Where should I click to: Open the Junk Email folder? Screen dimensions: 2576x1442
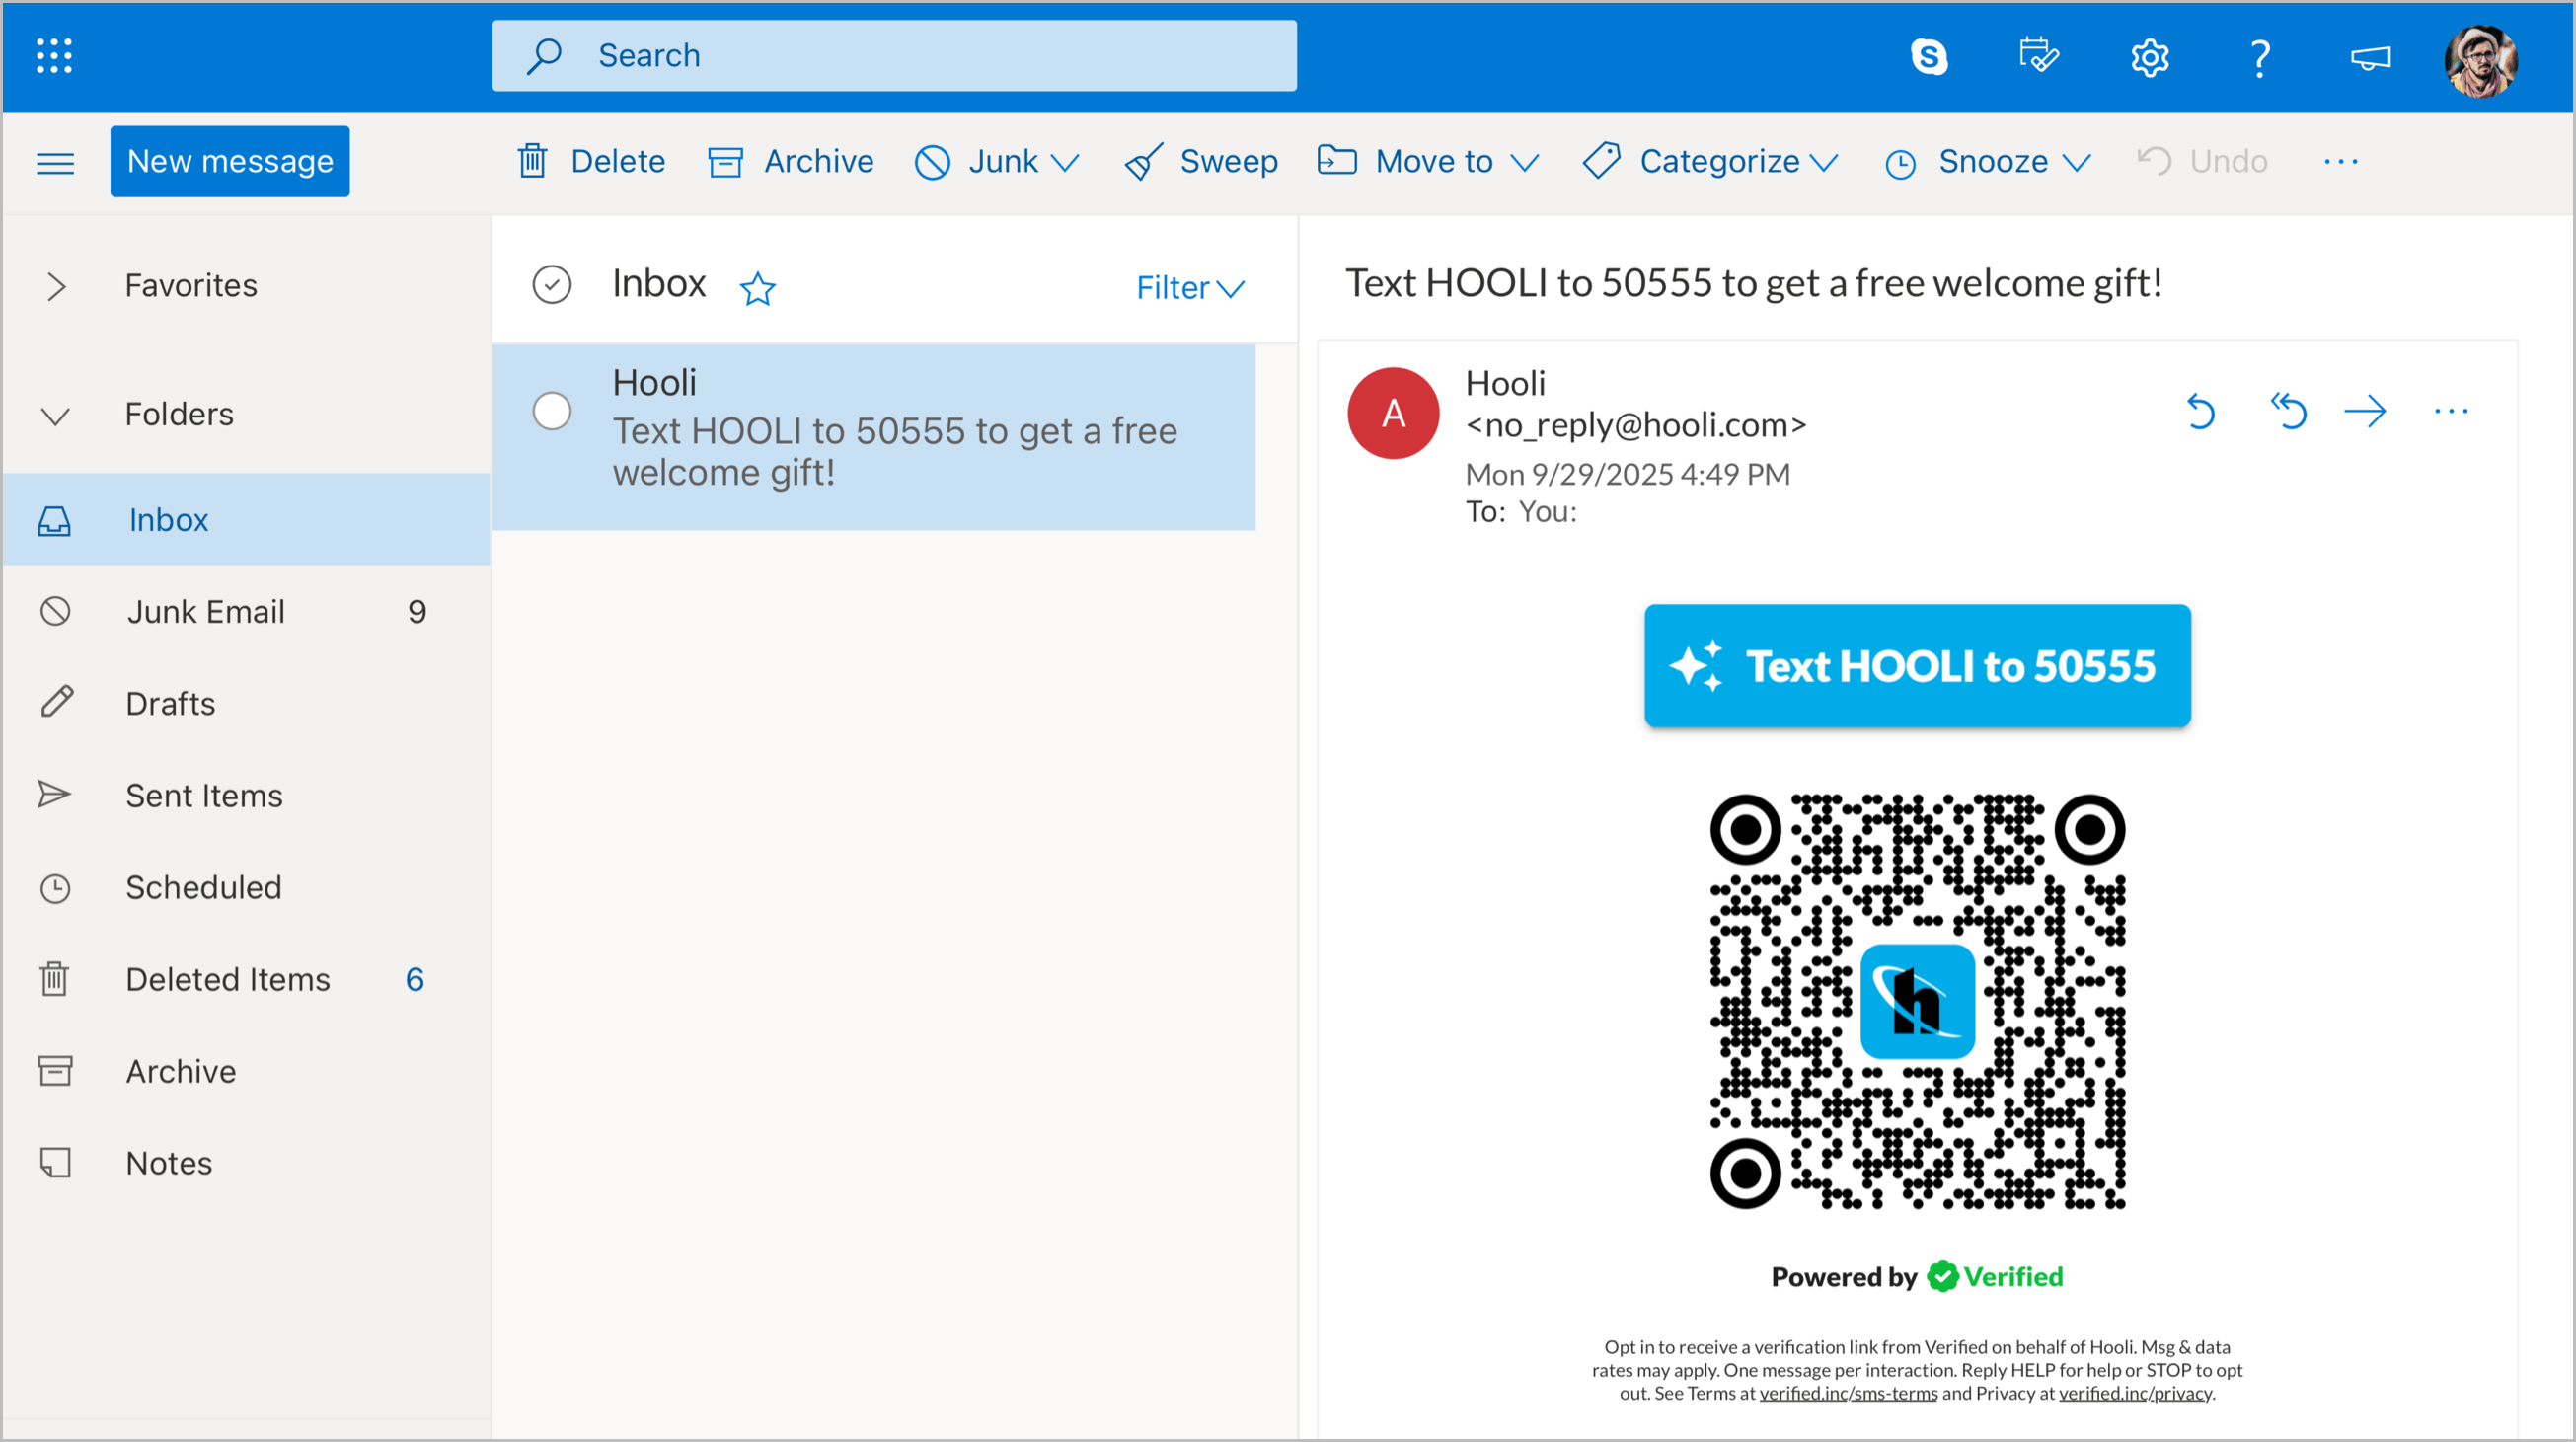click(x=206, y=611)
